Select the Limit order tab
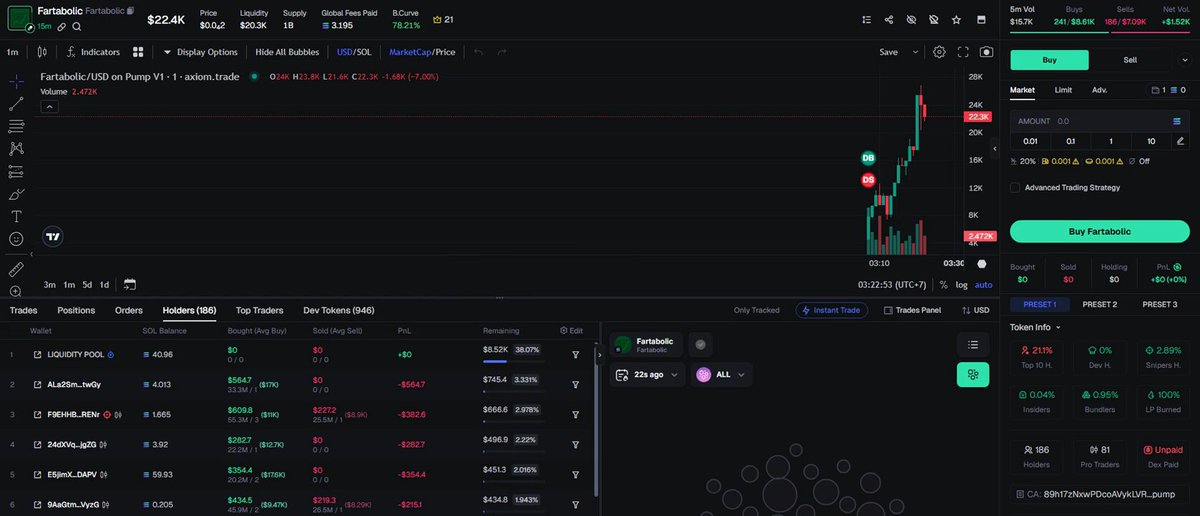 pos(1063,90)
